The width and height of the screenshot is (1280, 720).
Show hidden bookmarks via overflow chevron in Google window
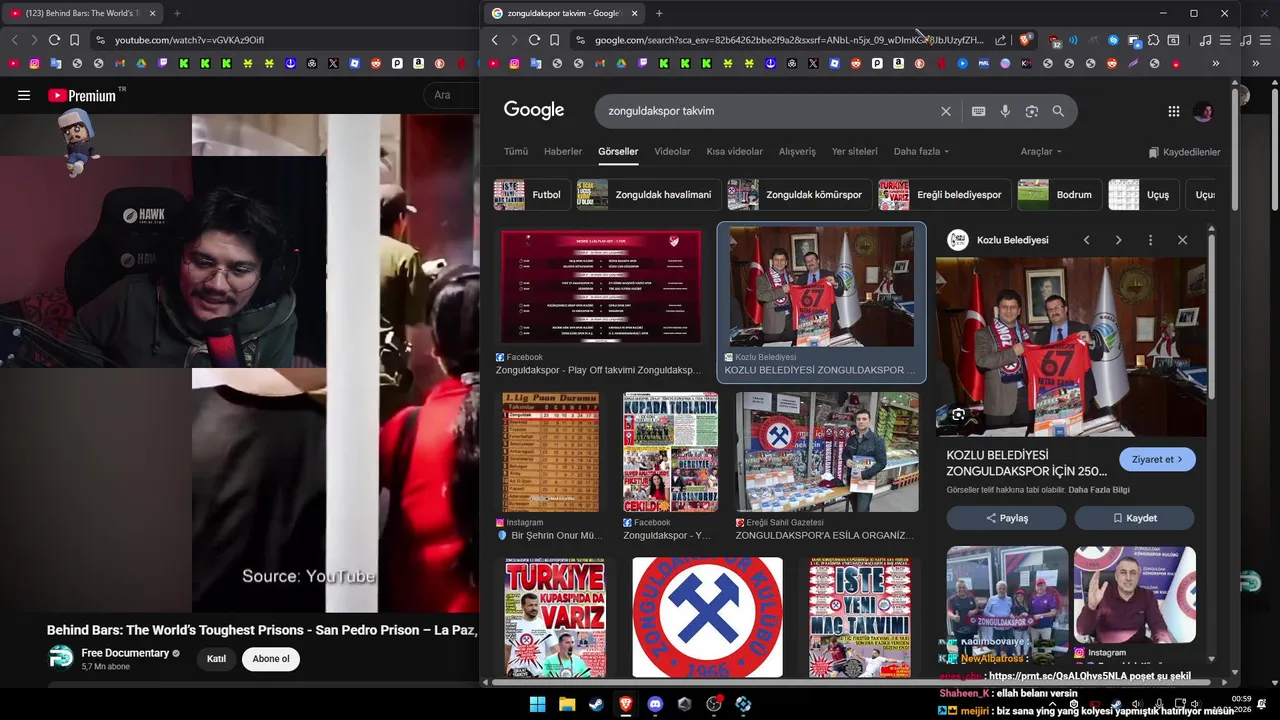point(1215,63)
